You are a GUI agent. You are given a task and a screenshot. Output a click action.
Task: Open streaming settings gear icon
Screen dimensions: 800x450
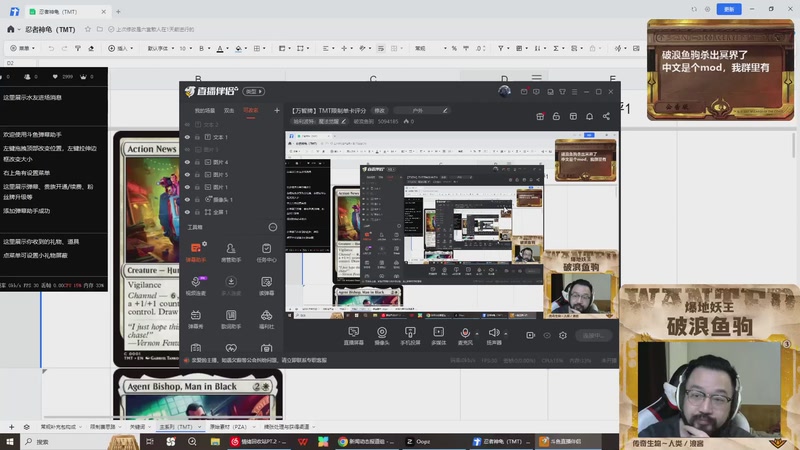click(563, 335)
